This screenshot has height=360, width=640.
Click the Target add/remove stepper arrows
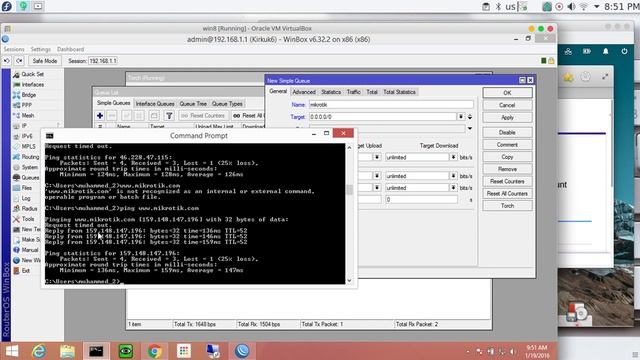click(x=470, y=117)
